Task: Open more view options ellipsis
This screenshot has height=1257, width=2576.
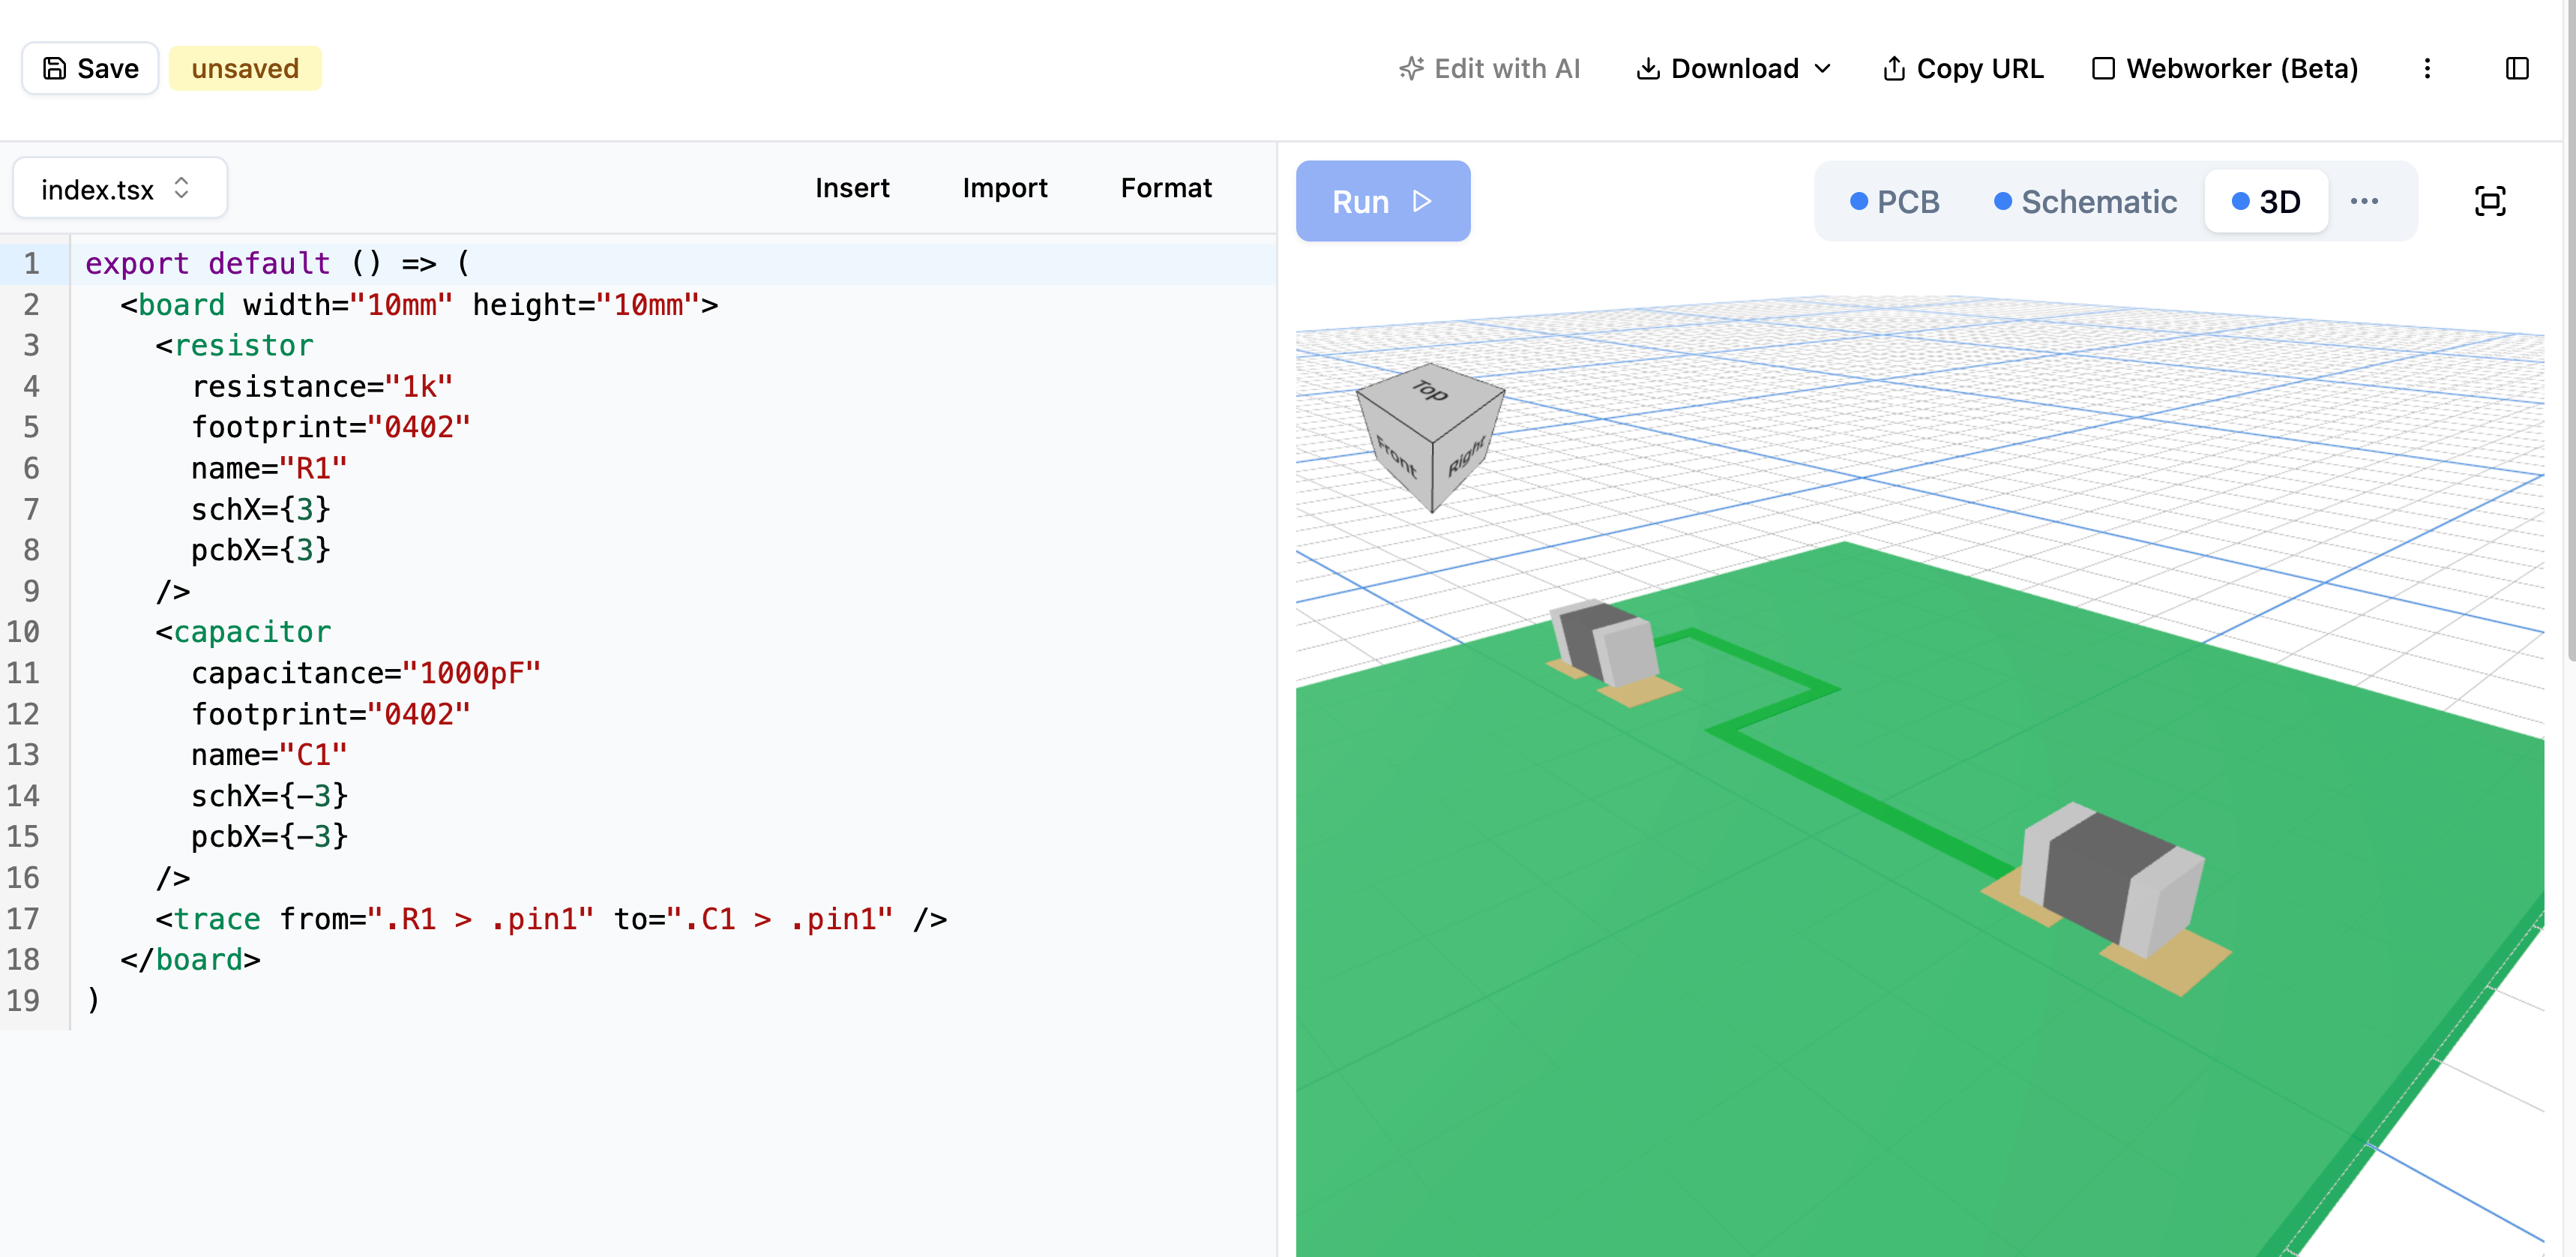Action: (x=2364, y=201)
